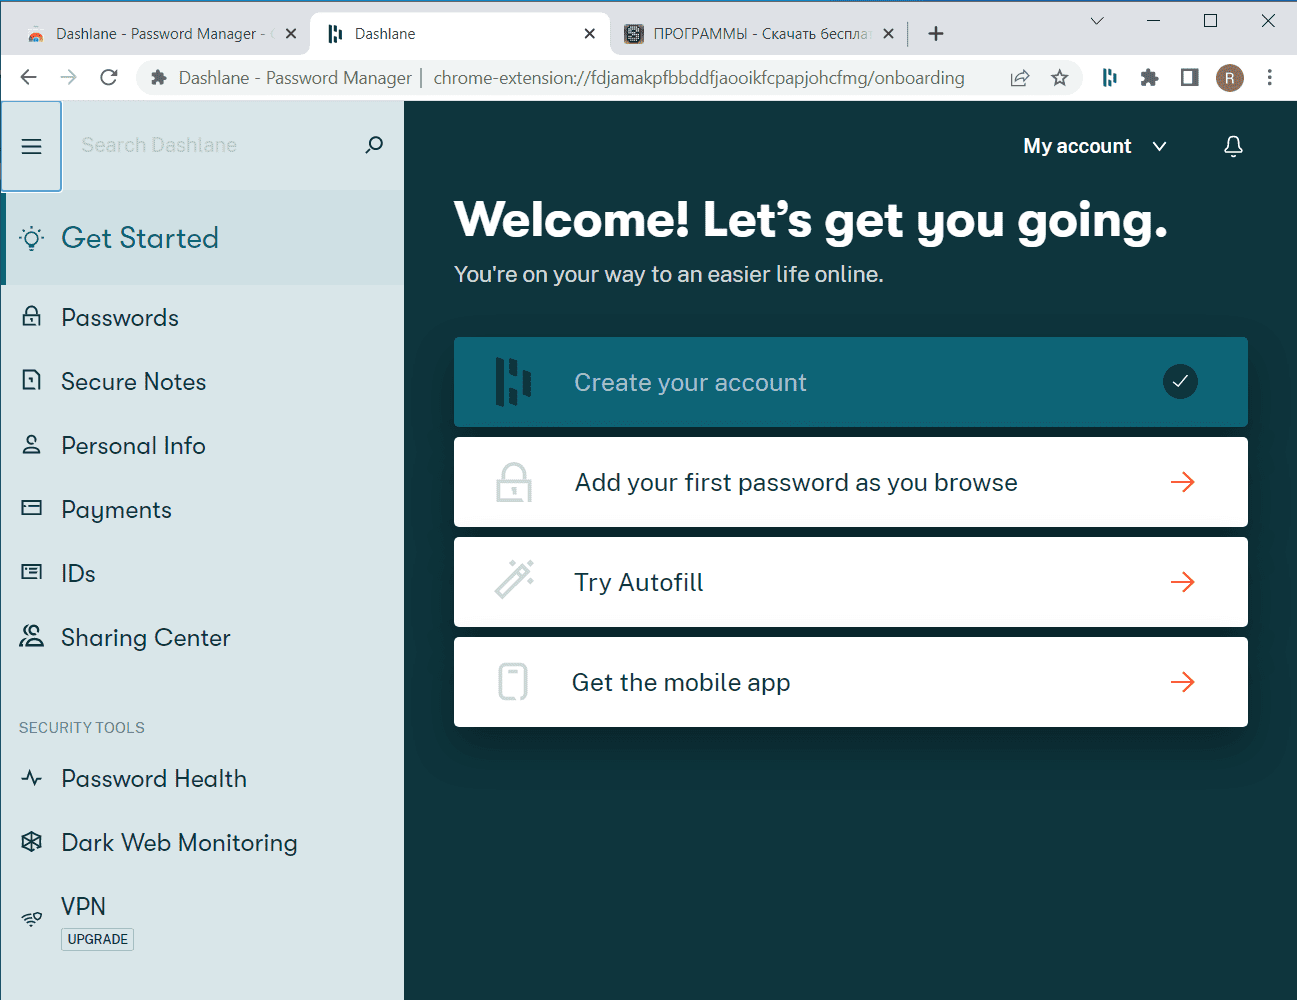Viewport: 1297px width, 1000px height.
Task: Click the Payments card icon
Action: 32,508
